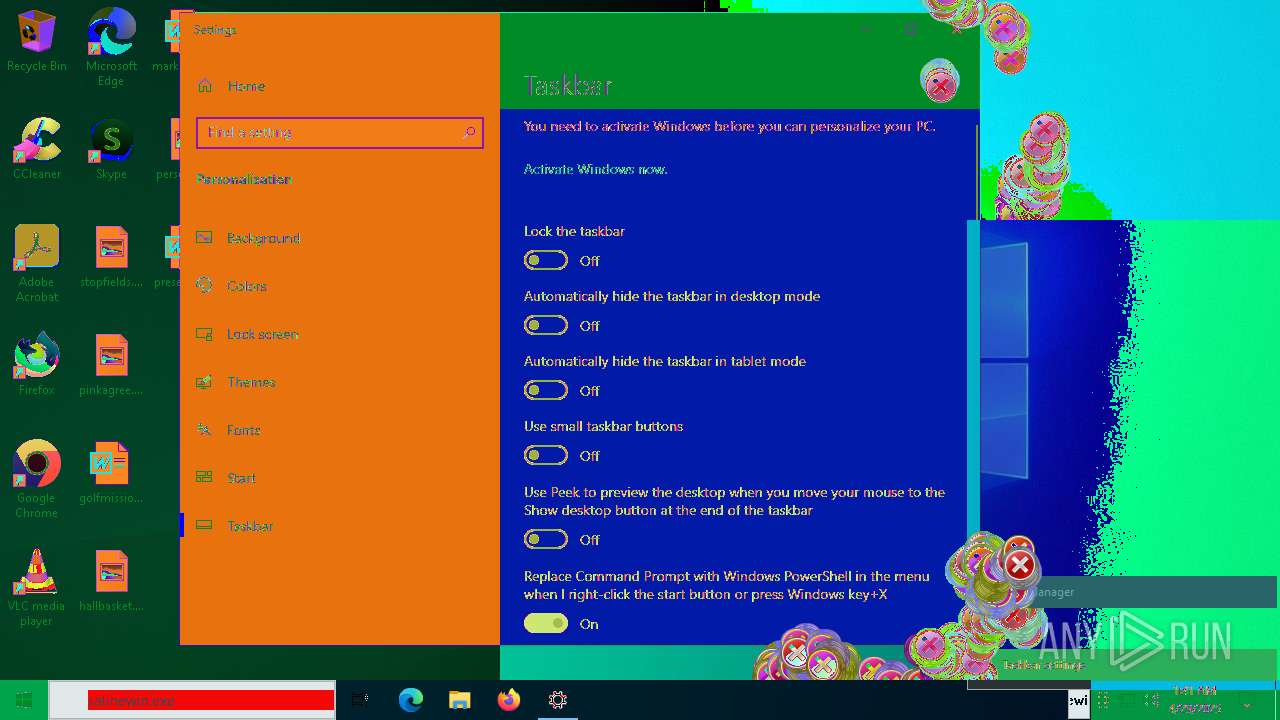Image resolution: width=1280 pixels, height=720 pixels.
Task: Open Themes settings page
Action: pyautogui.click(x=340, y=382)
